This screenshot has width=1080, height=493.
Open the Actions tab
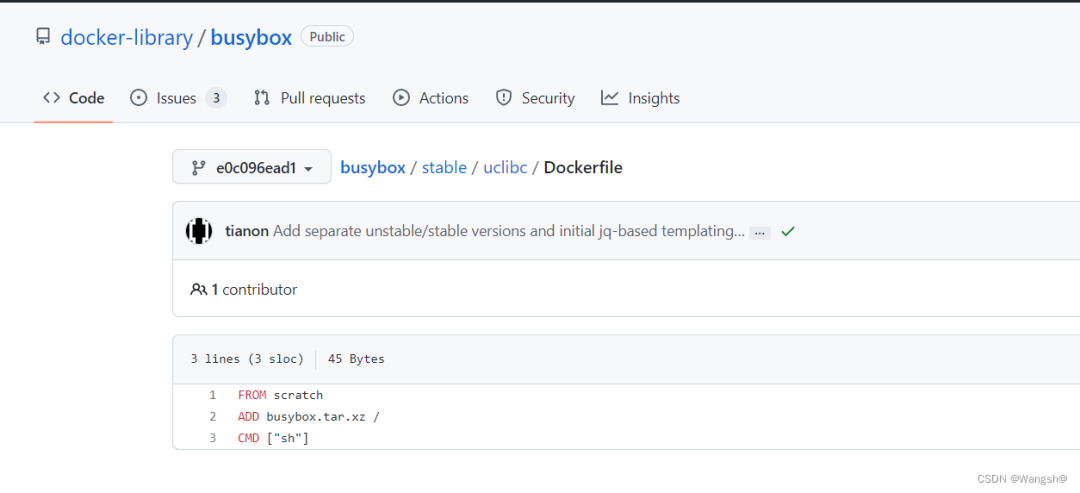(430, 98)
